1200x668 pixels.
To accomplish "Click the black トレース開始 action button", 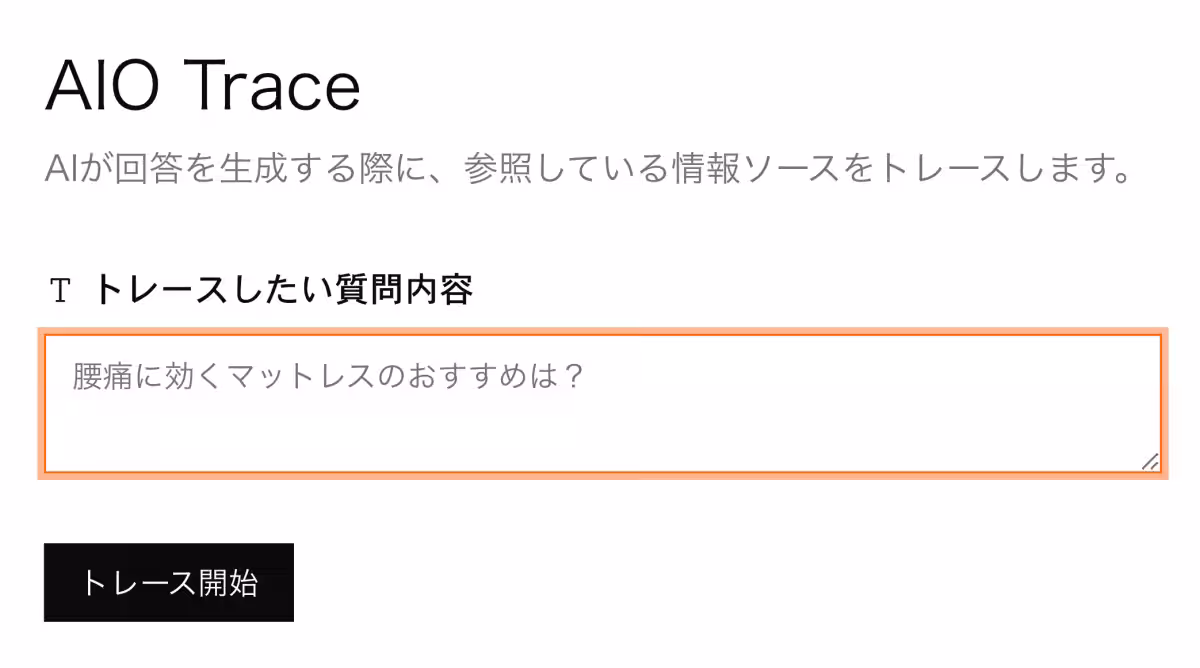I will [167, 583].
